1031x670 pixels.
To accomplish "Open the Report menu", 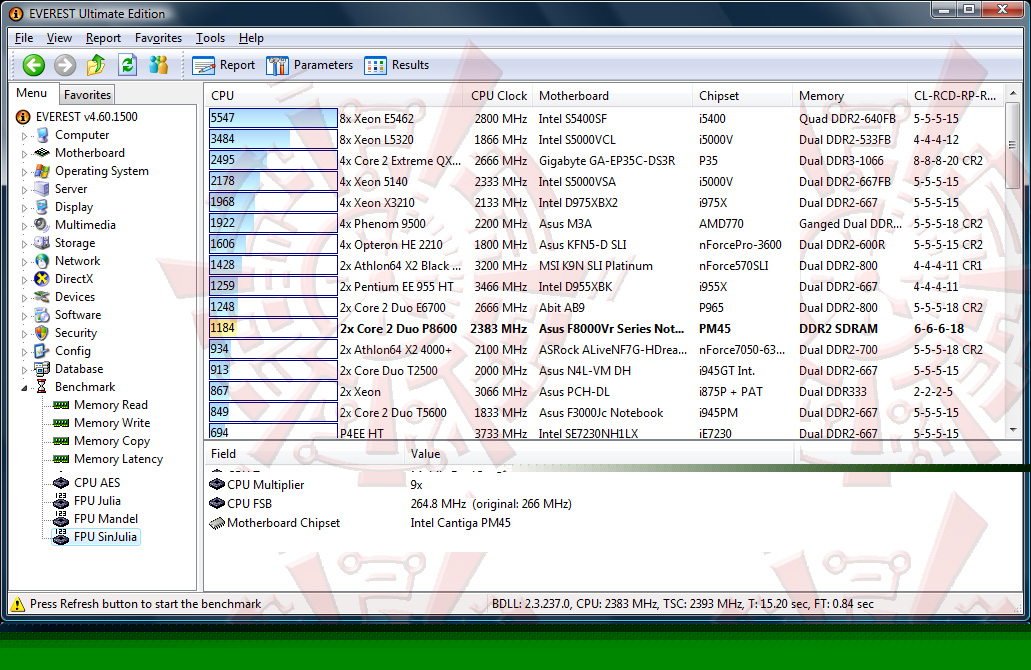I will click(x=103, y=38).
